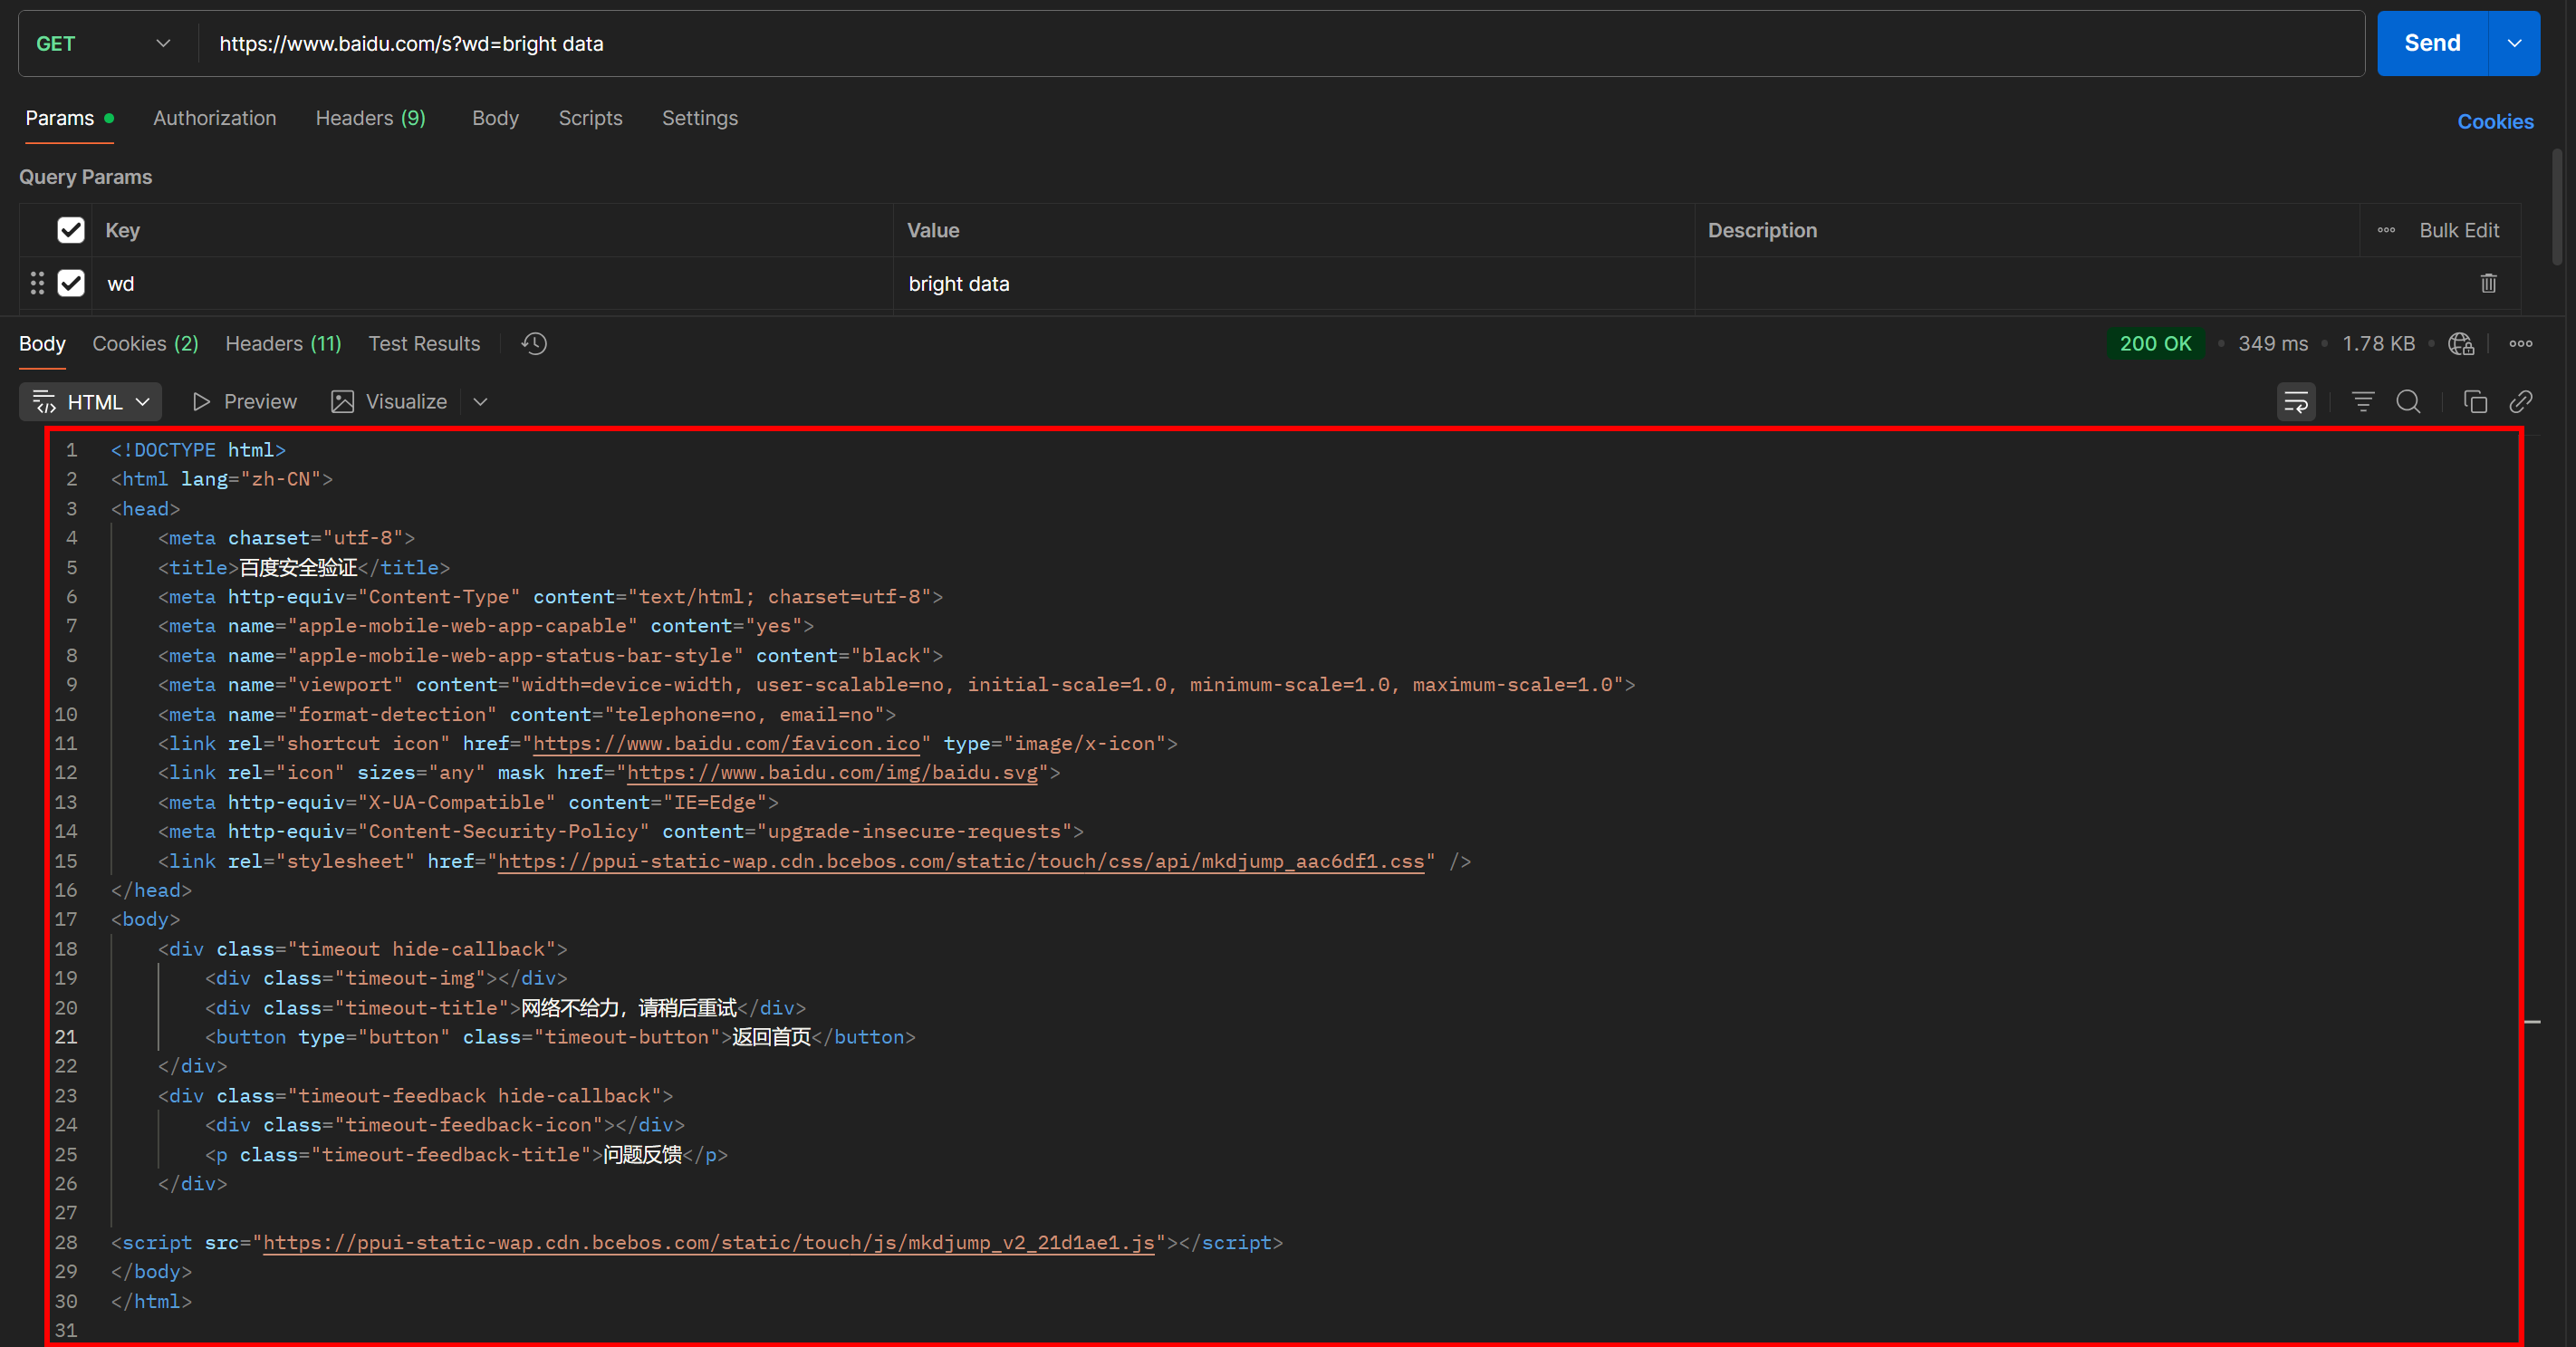Open the GET method dropdown

163,43
